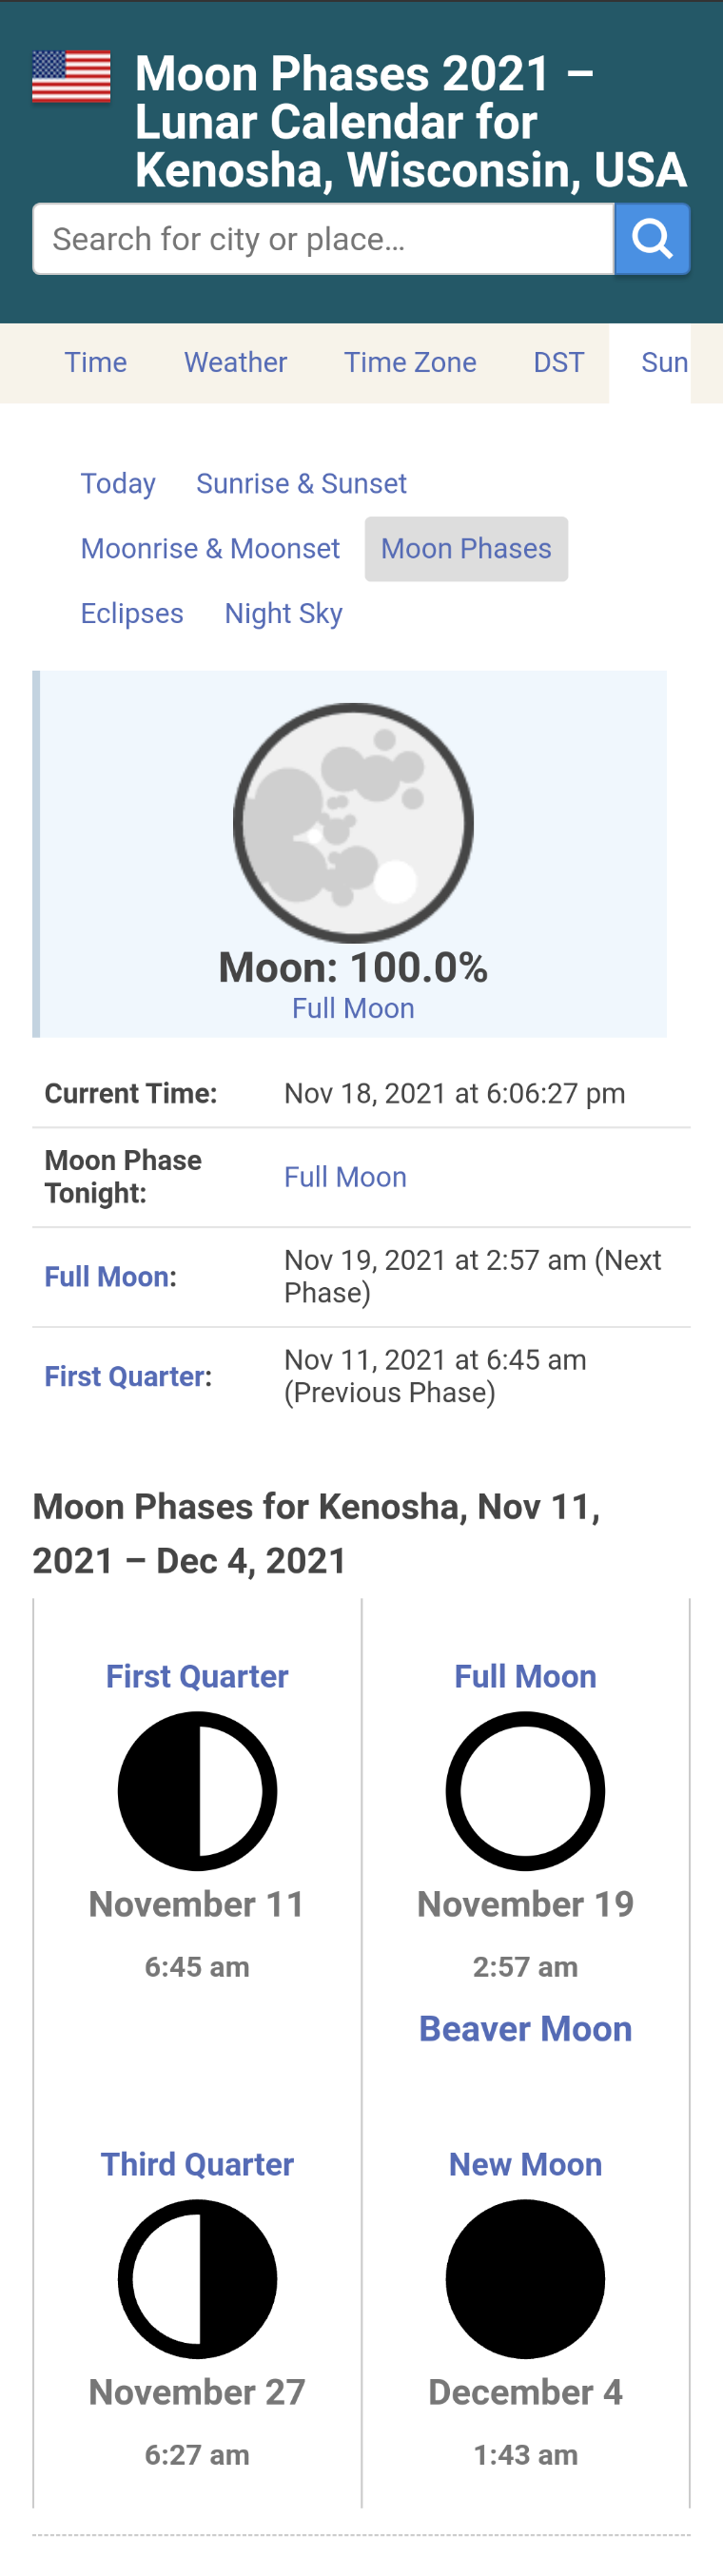Select the Third Quarter moon icon
Viewport: 723px width, 2576px height.
197,2279
